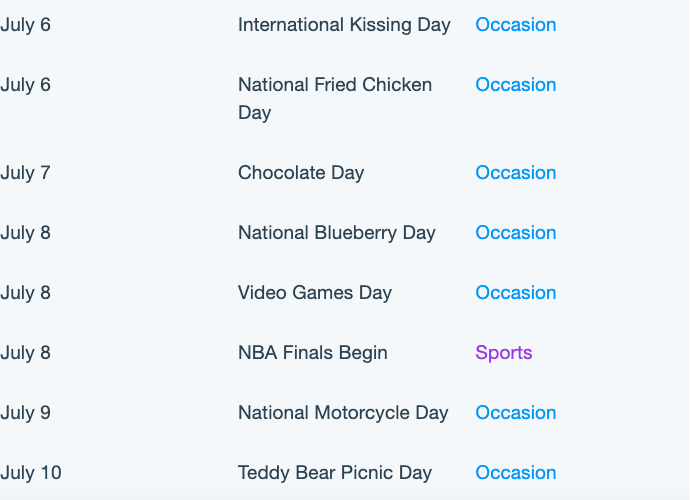Click the July 10 date cell
Screen dimensions: 690x500
click(30, 473)
